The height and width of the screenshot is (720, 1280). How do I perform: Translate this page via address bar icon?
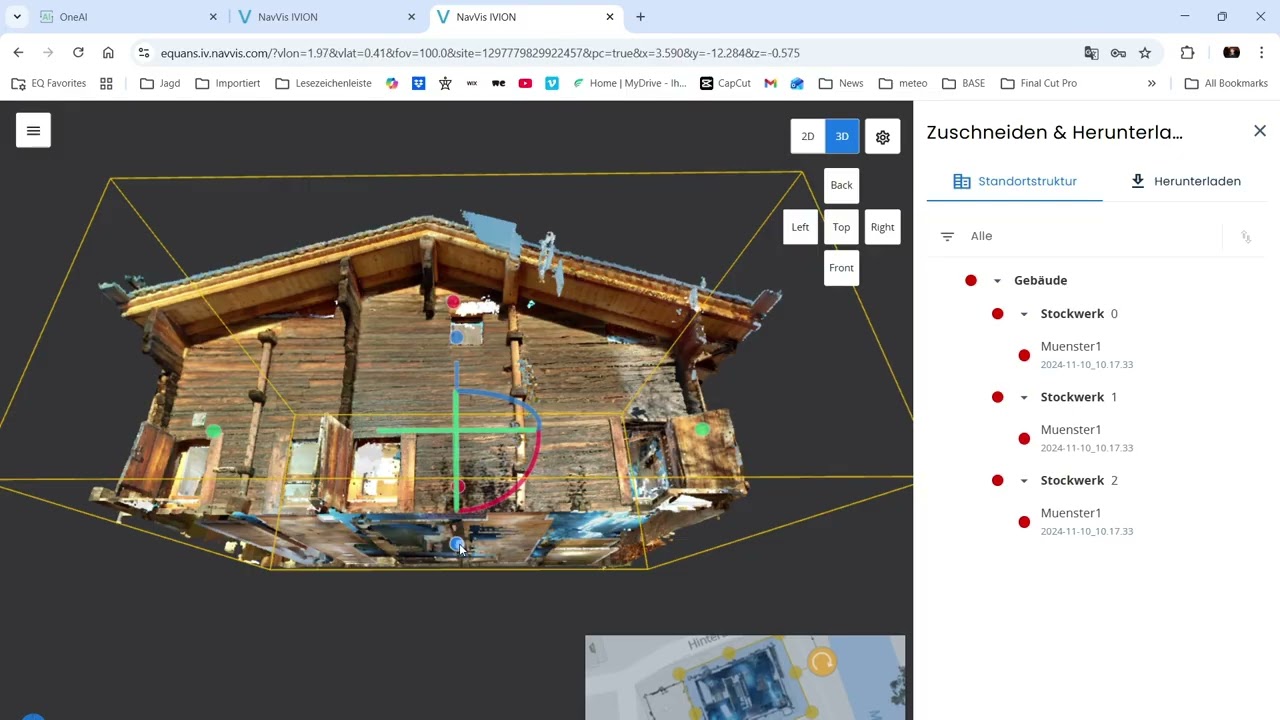click(x=1091, y=53)
